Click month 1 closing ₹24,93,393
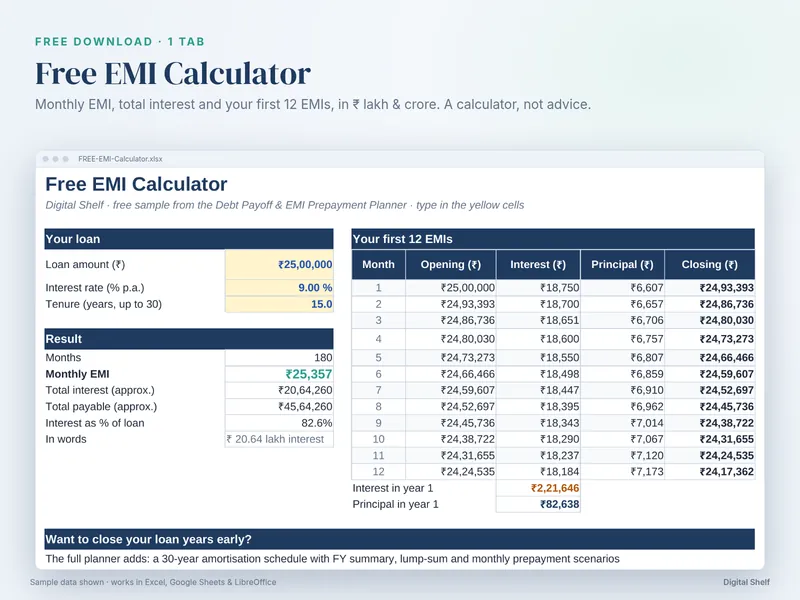800x600 pixels. coord(710,288)
